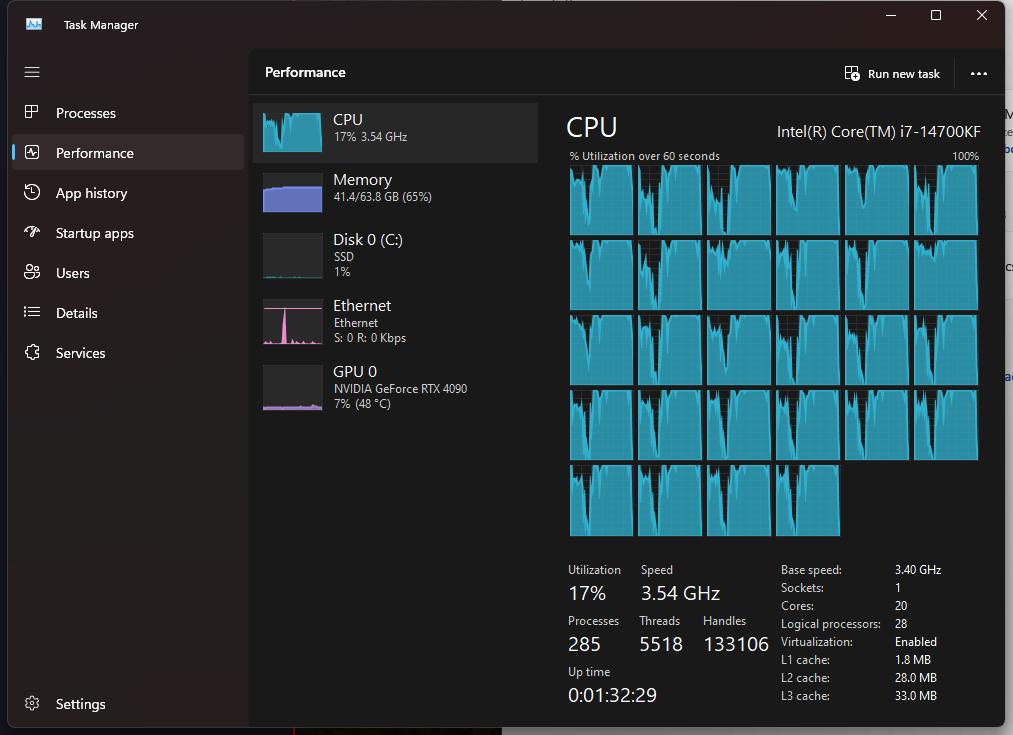Screen dimensions: 1013x735
Task: Click the Services puzzle icon
Action: coord(32,352)
